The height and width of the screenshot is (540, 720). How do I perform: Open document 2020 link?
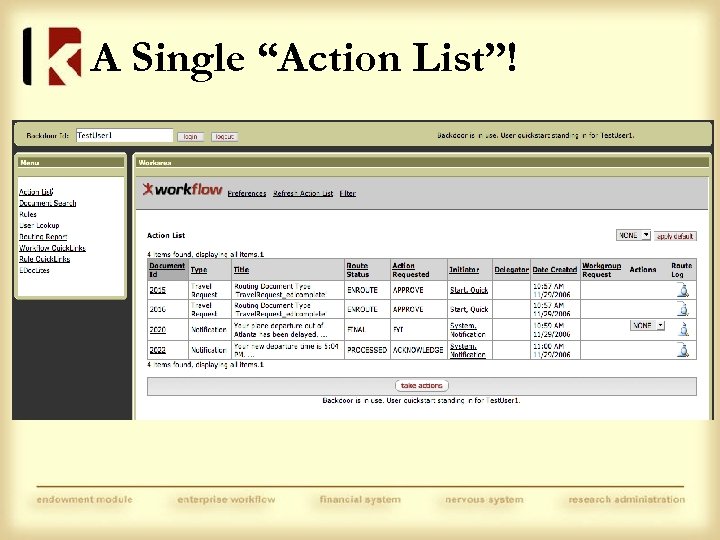pyautogui.click(x=158, y=329)
